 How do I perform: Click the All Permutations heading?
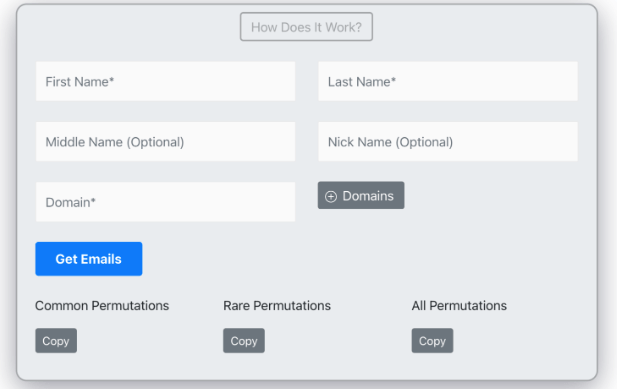coord(459,306)
